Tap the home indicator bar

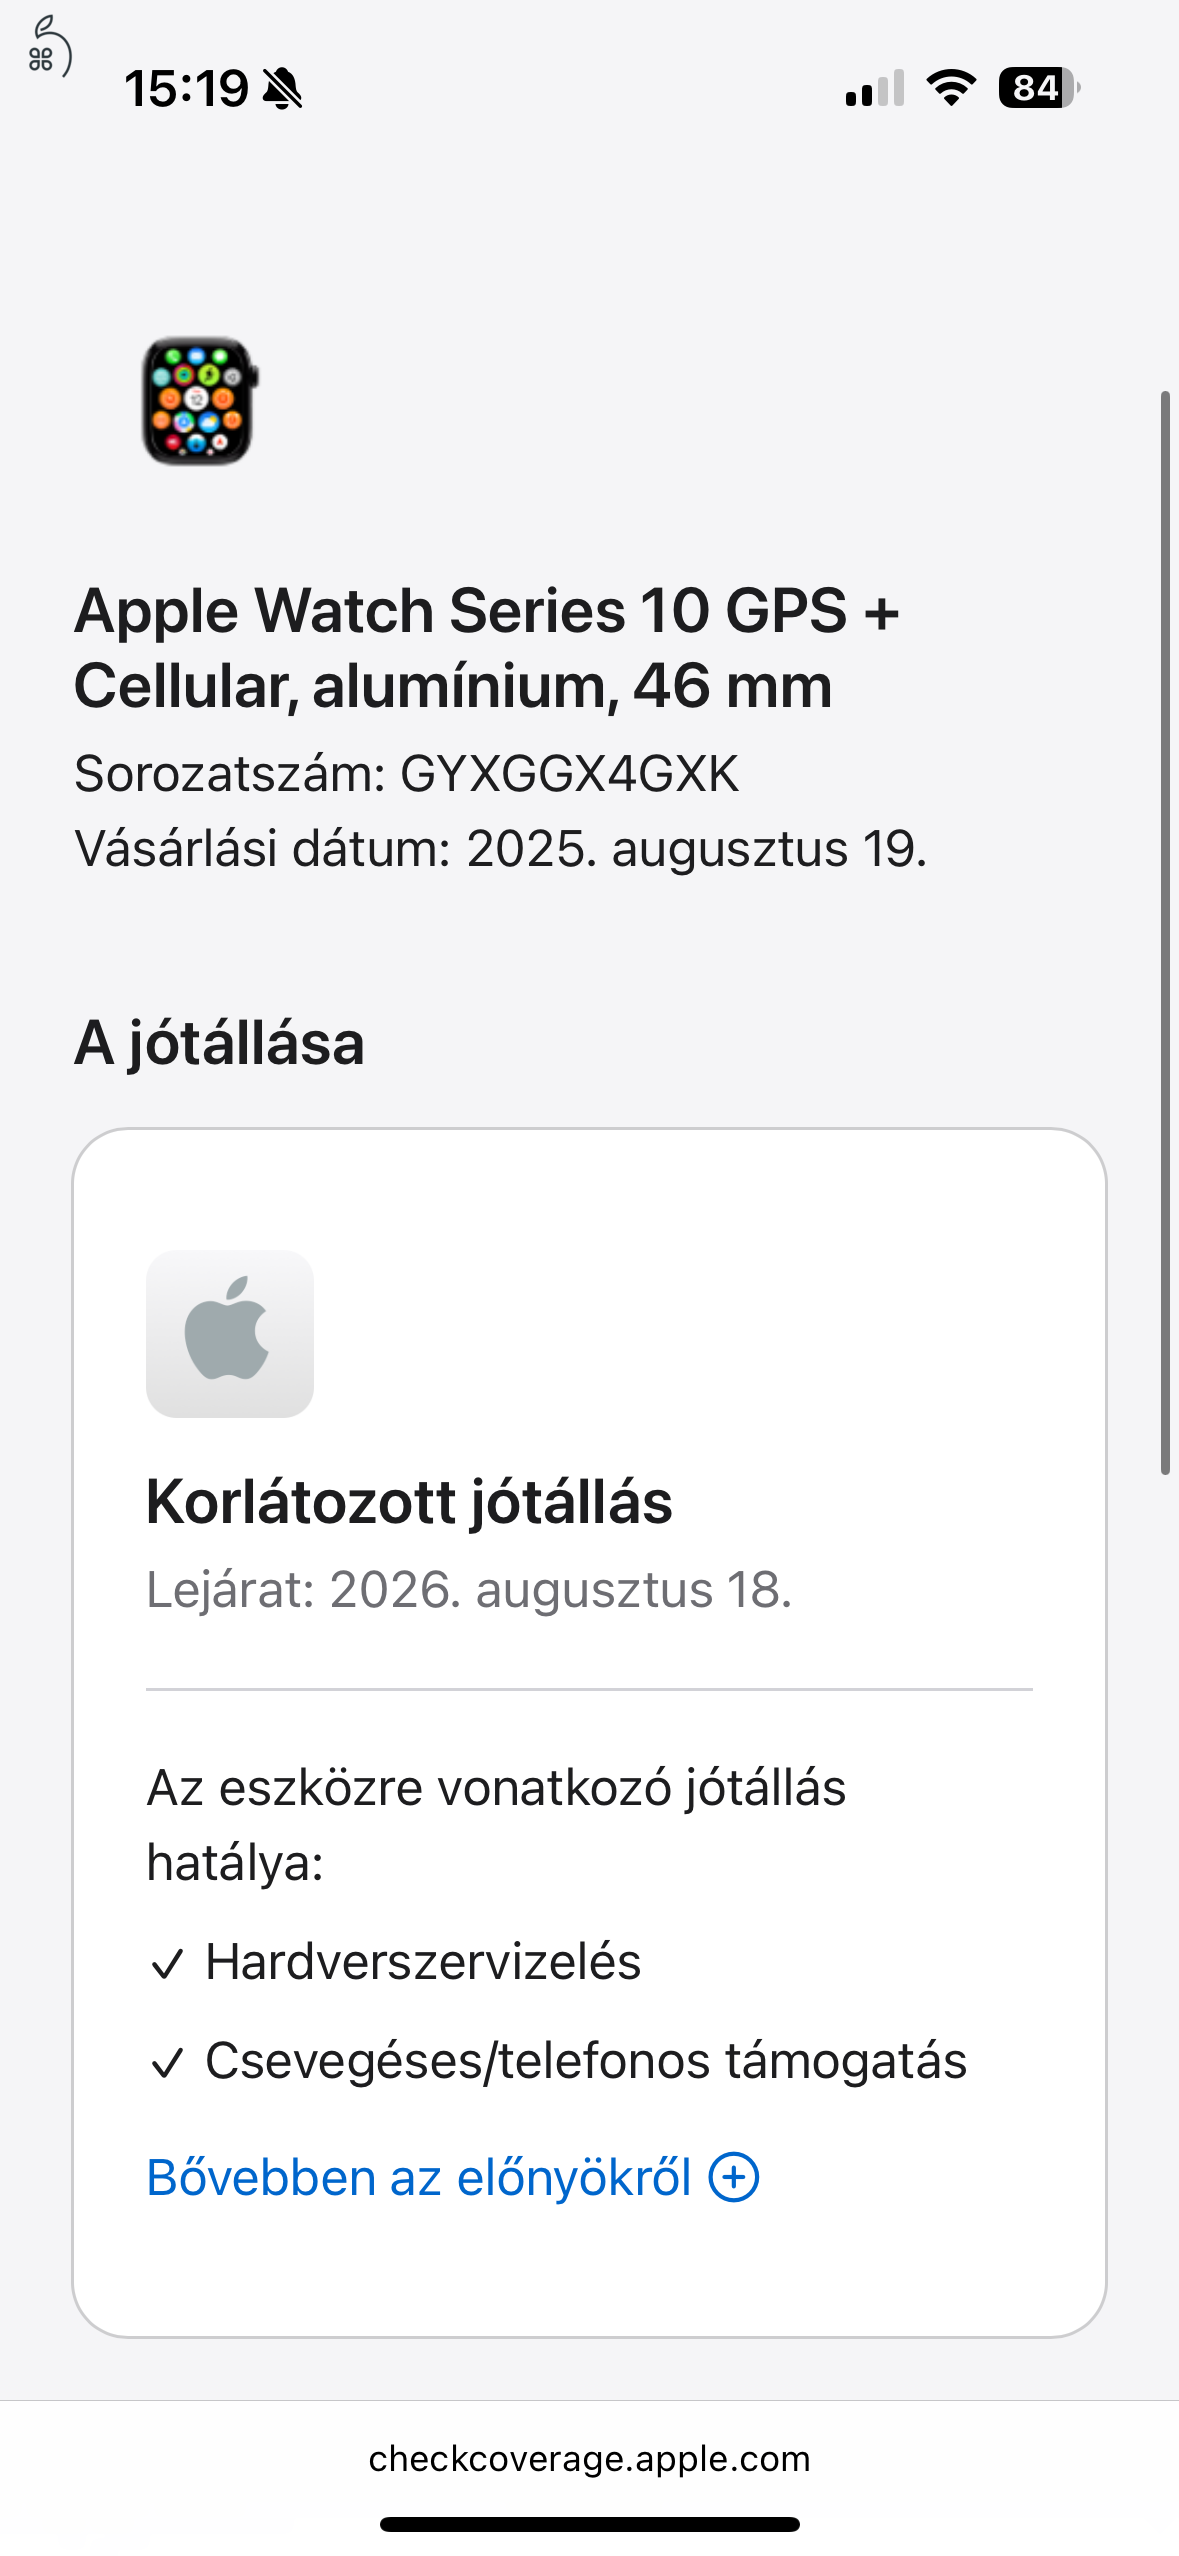point(589,2524)
